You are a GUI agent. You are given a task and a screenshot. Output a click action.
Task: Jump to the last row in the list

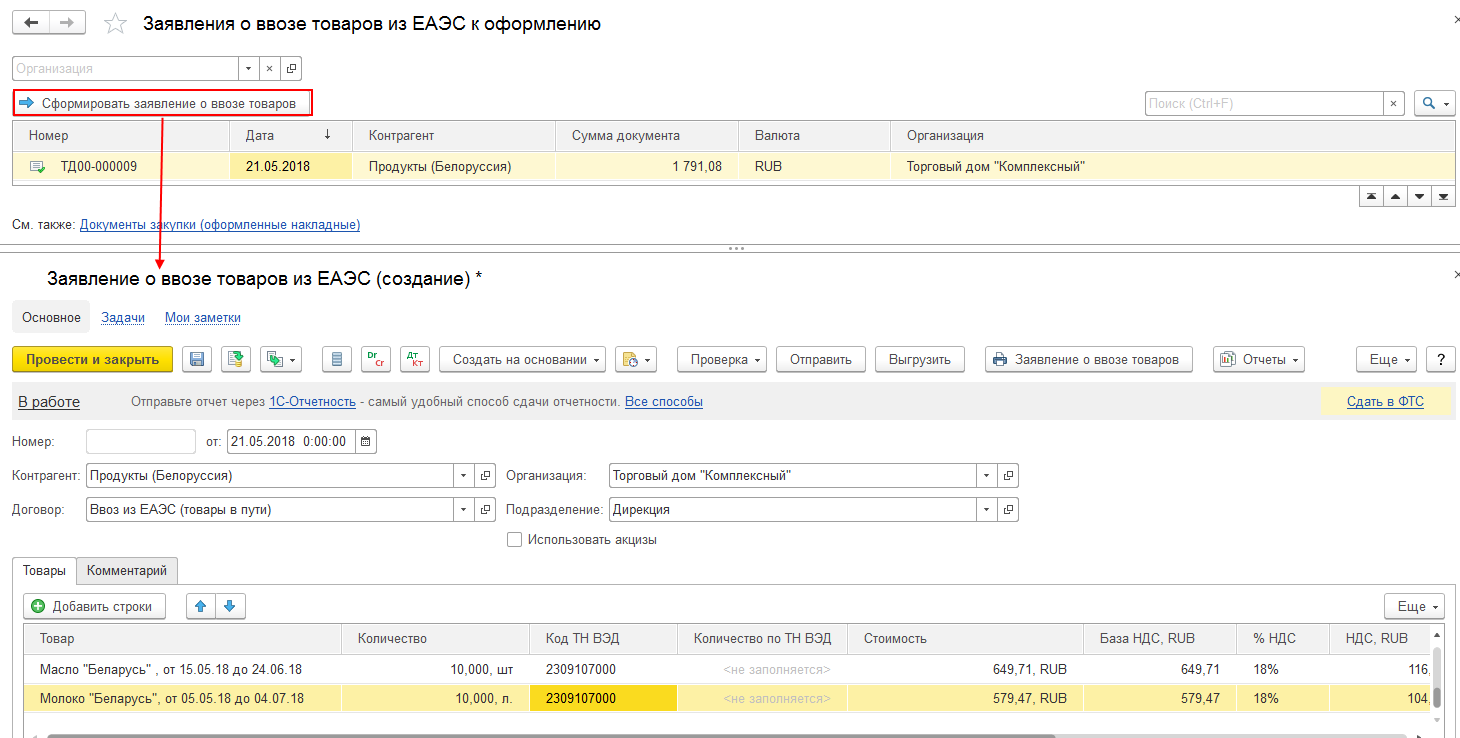[x=1442, y=197]
